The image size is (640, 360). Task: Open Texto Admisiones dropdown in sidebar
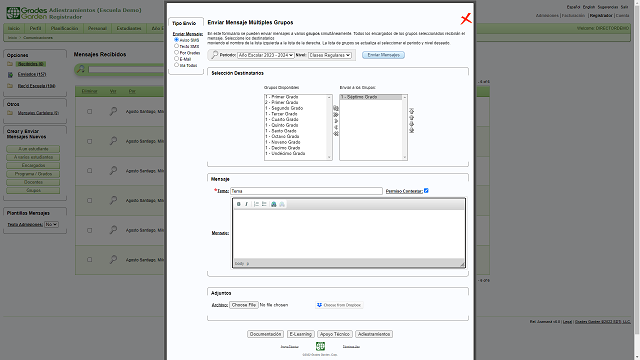(51, 224)
